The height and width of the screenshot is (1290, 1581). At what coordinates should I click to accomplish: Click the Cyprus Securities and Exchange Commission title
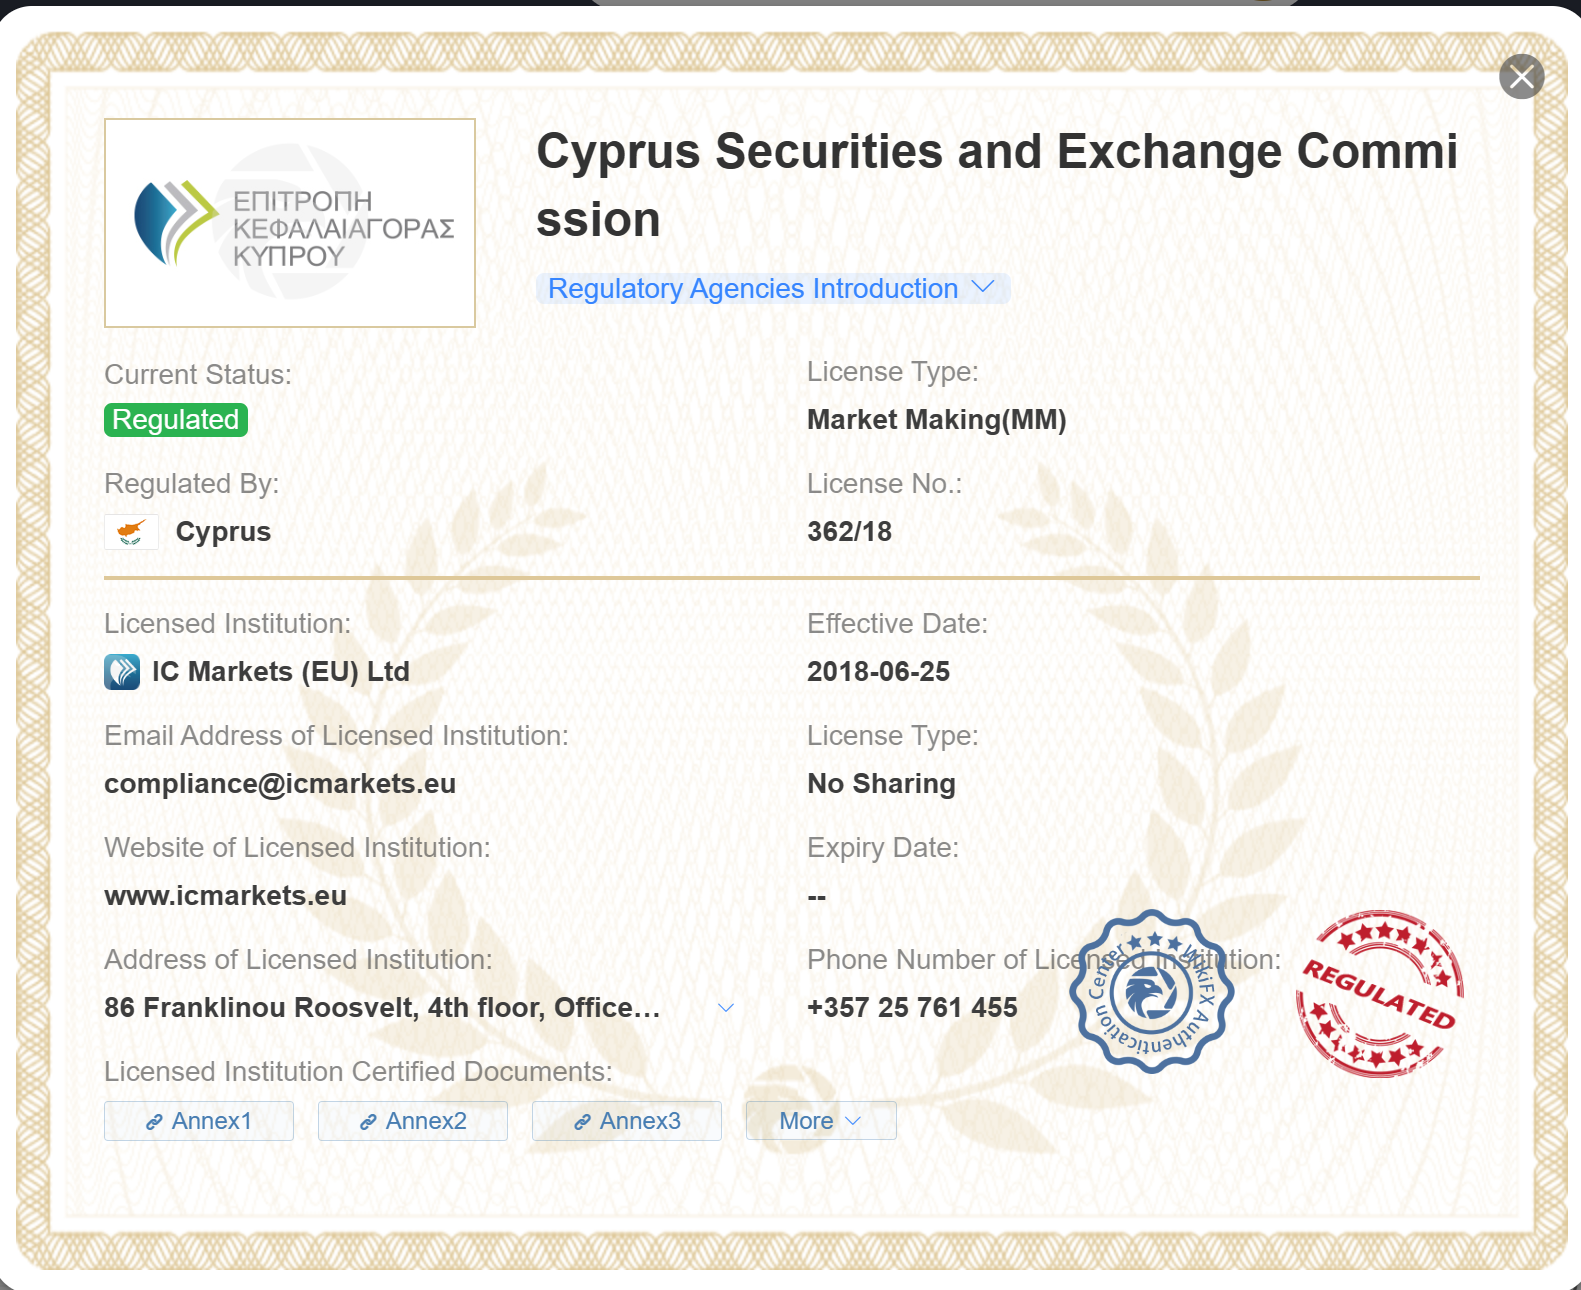point(997,186)
